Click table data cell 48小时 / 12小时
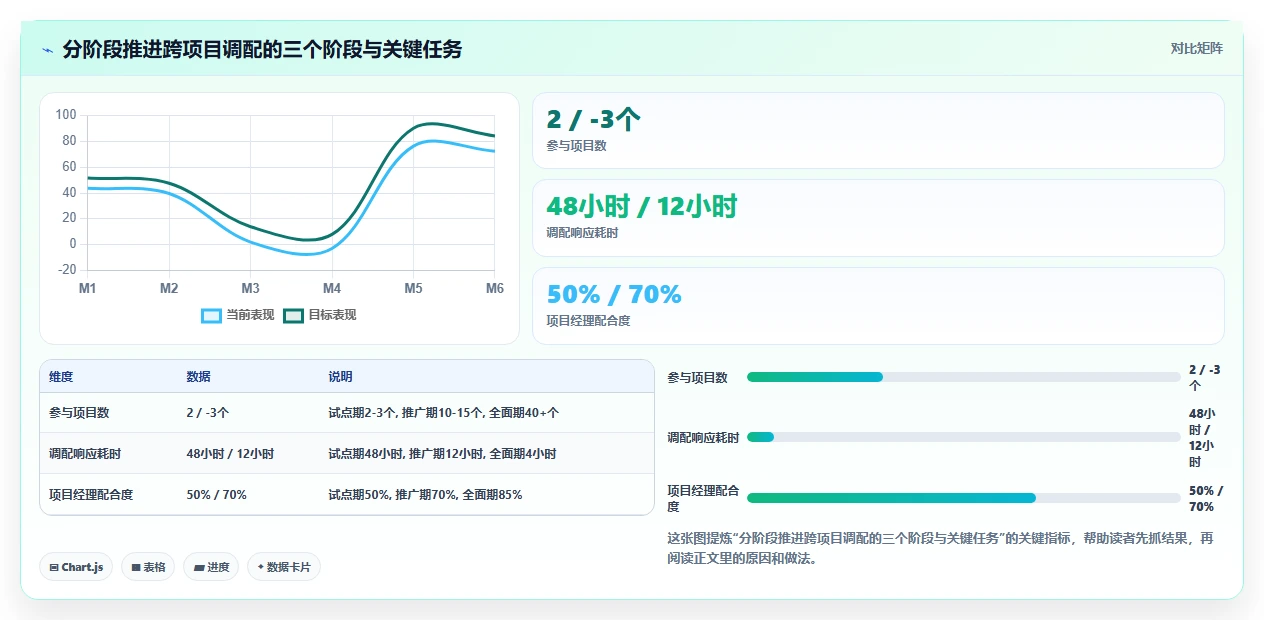 (230, 453)
